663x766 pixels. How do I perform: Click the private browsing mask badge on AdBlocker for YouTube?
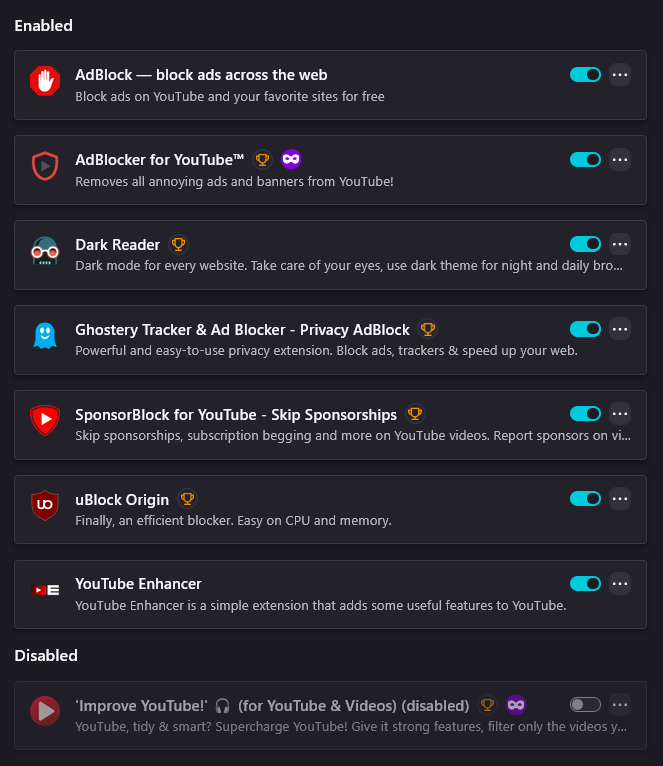pyautogui.click(x=291, y=159)
